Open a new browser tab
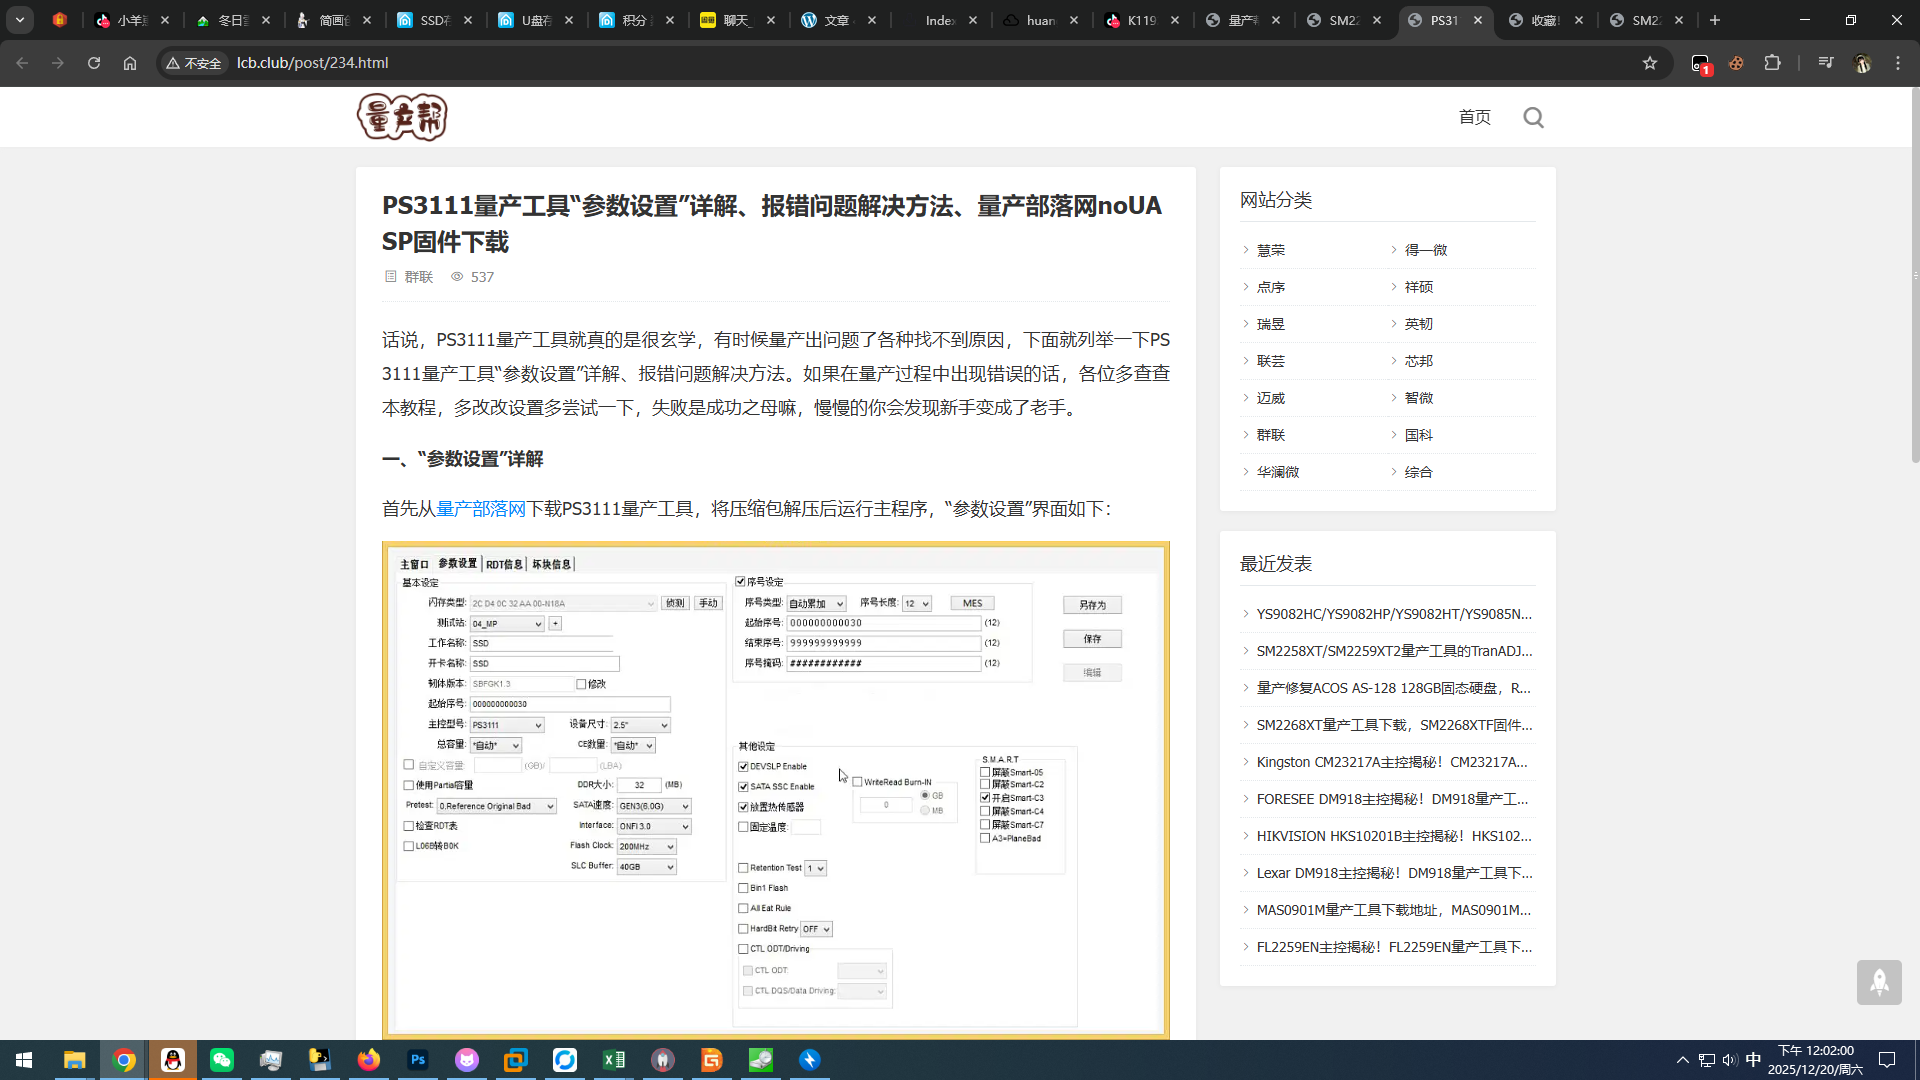The height and width of the screenshot is (1080, 1920). [1715, 20]
